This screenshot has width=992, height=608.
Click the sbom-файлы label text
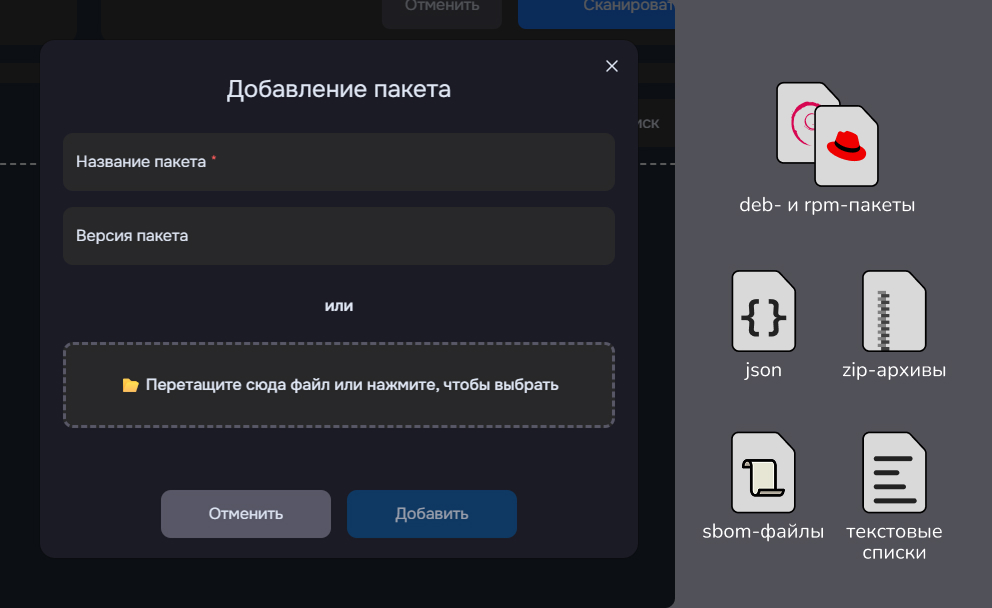pyautogui.click(x=761, y=532)
